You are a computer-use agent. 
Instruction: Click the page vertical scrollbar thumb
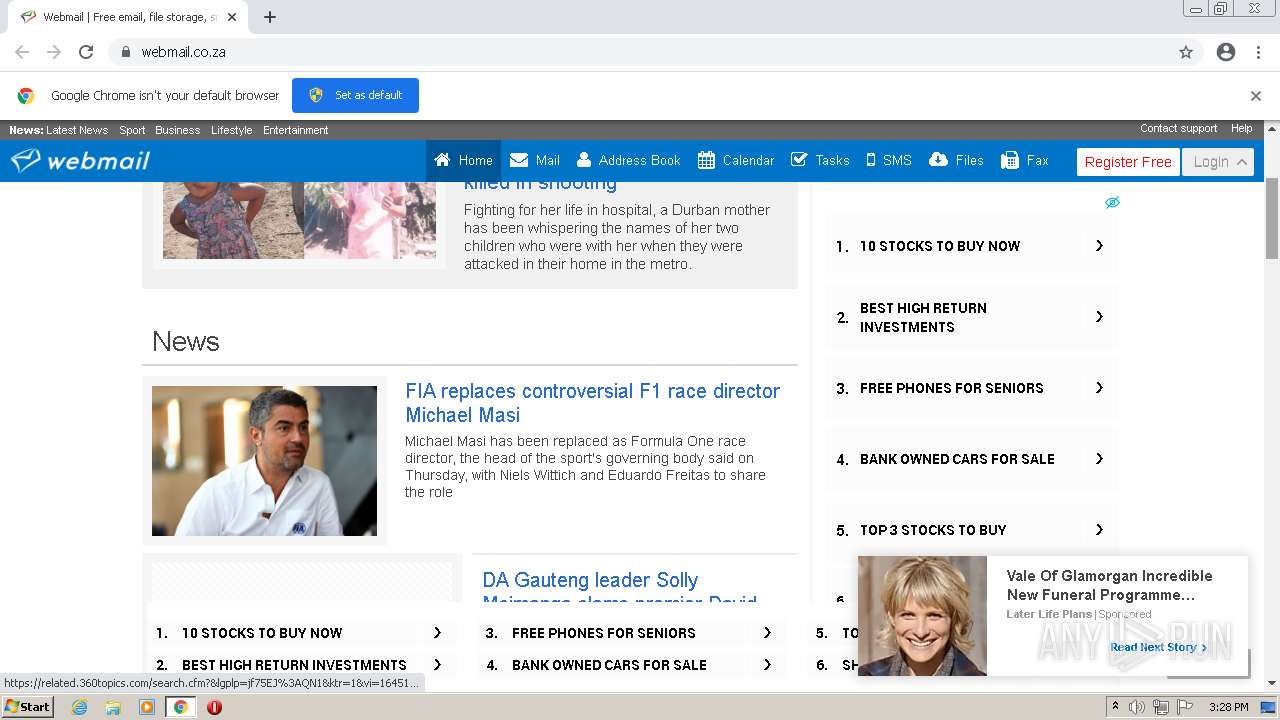coord(1272,218)
